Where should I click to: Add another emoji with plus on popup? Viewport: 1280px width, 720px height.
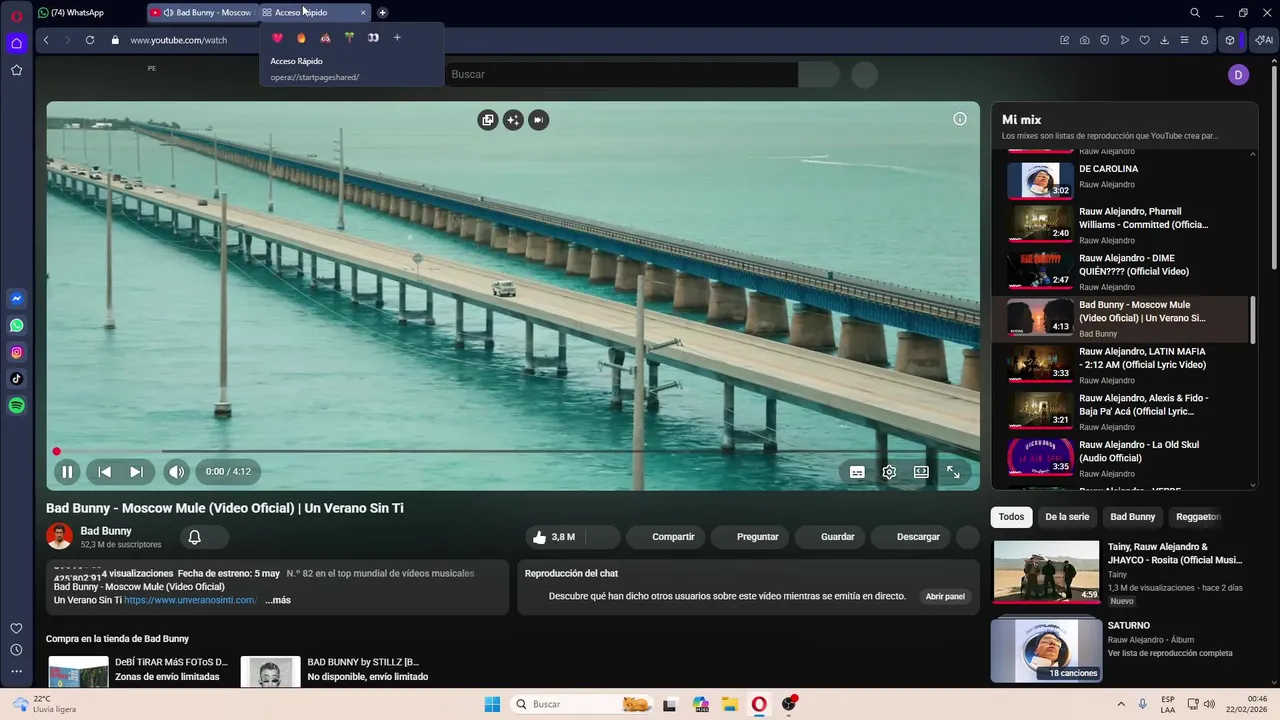(397, 38)
